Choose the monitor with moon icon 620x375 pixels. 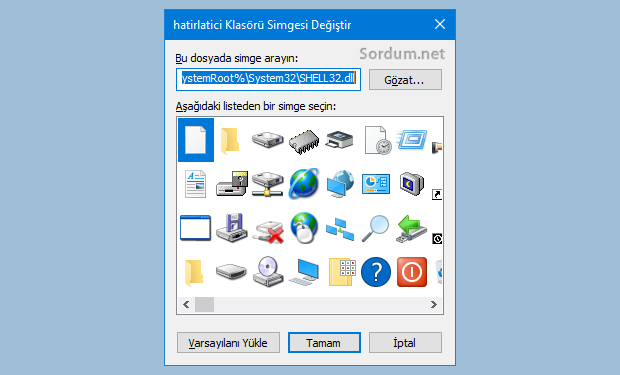point(412,184)
